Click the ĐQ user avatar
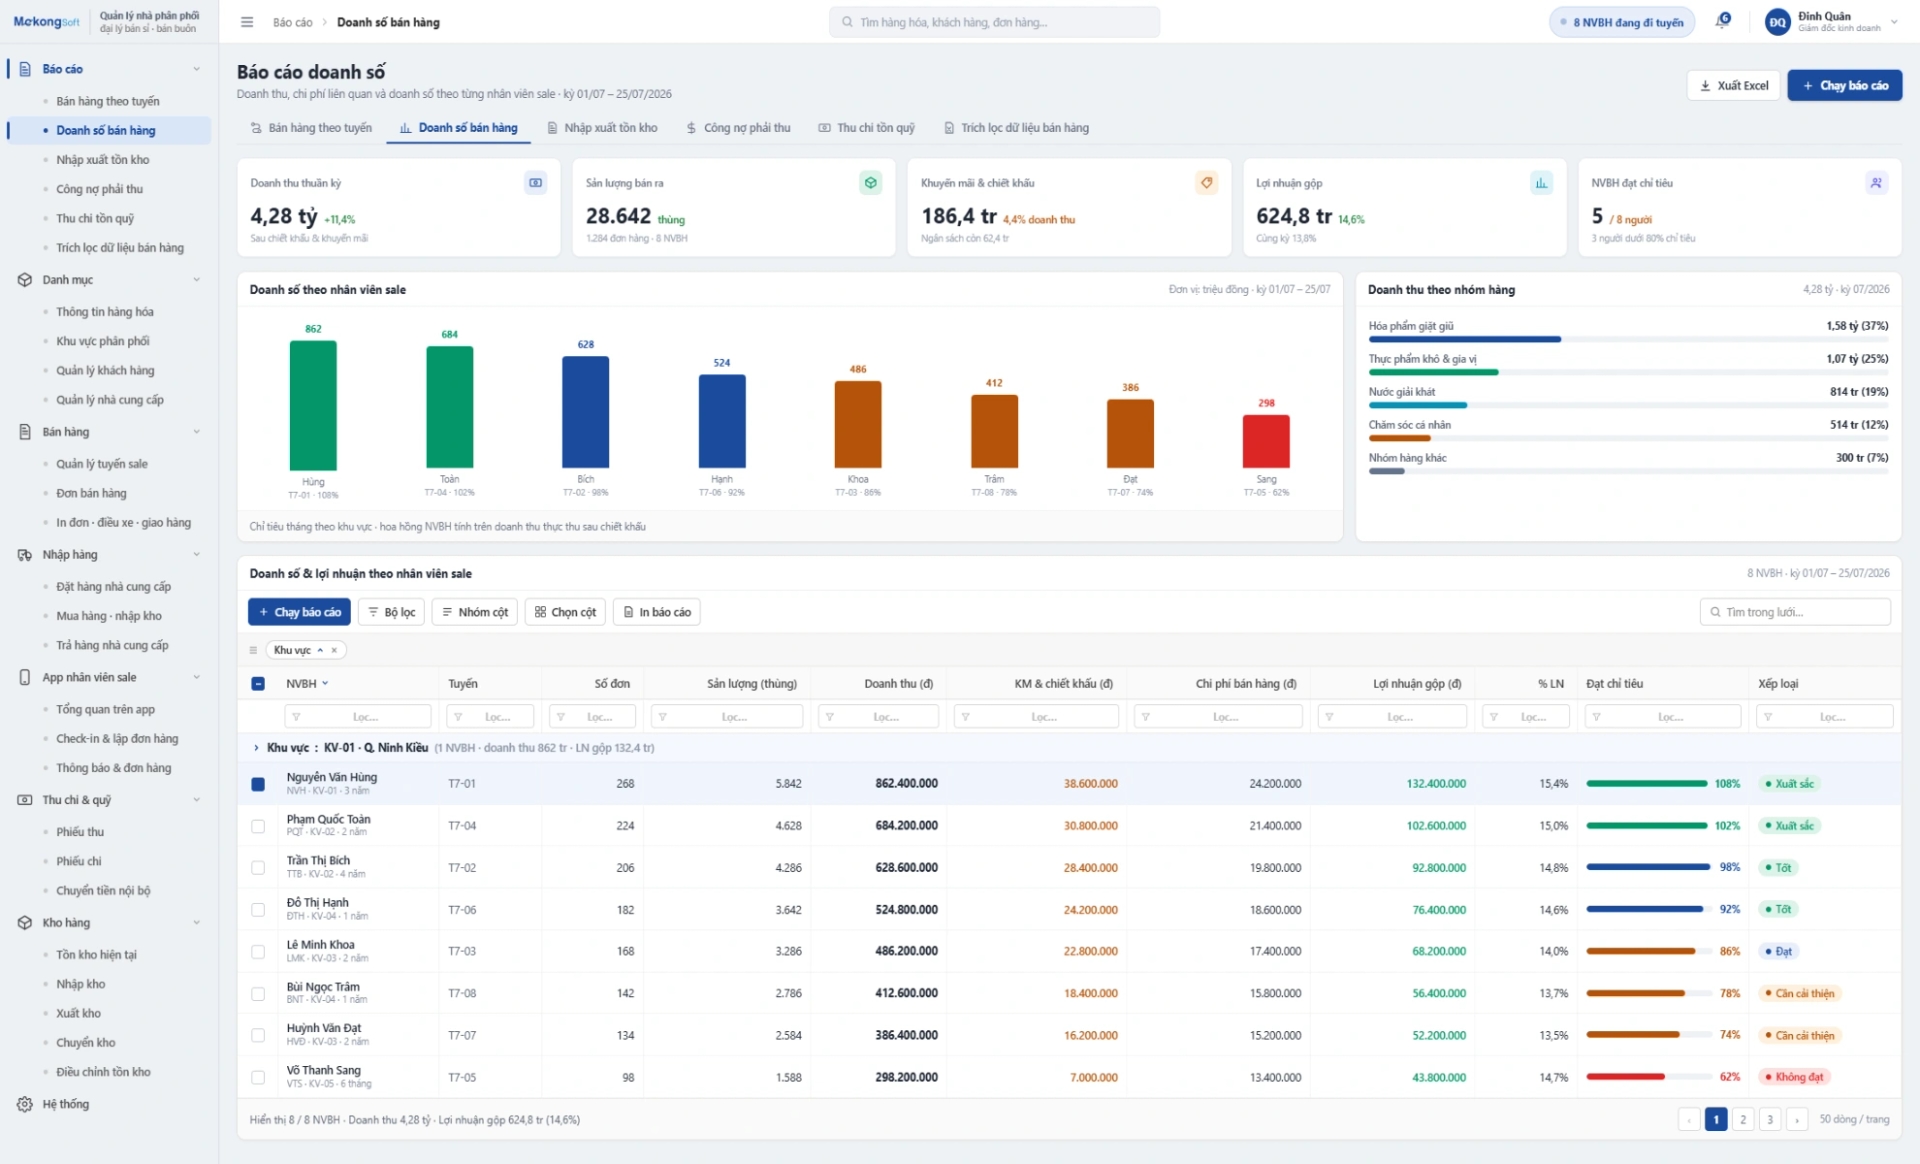The image size is (1920, 1164). point(1777,22)
